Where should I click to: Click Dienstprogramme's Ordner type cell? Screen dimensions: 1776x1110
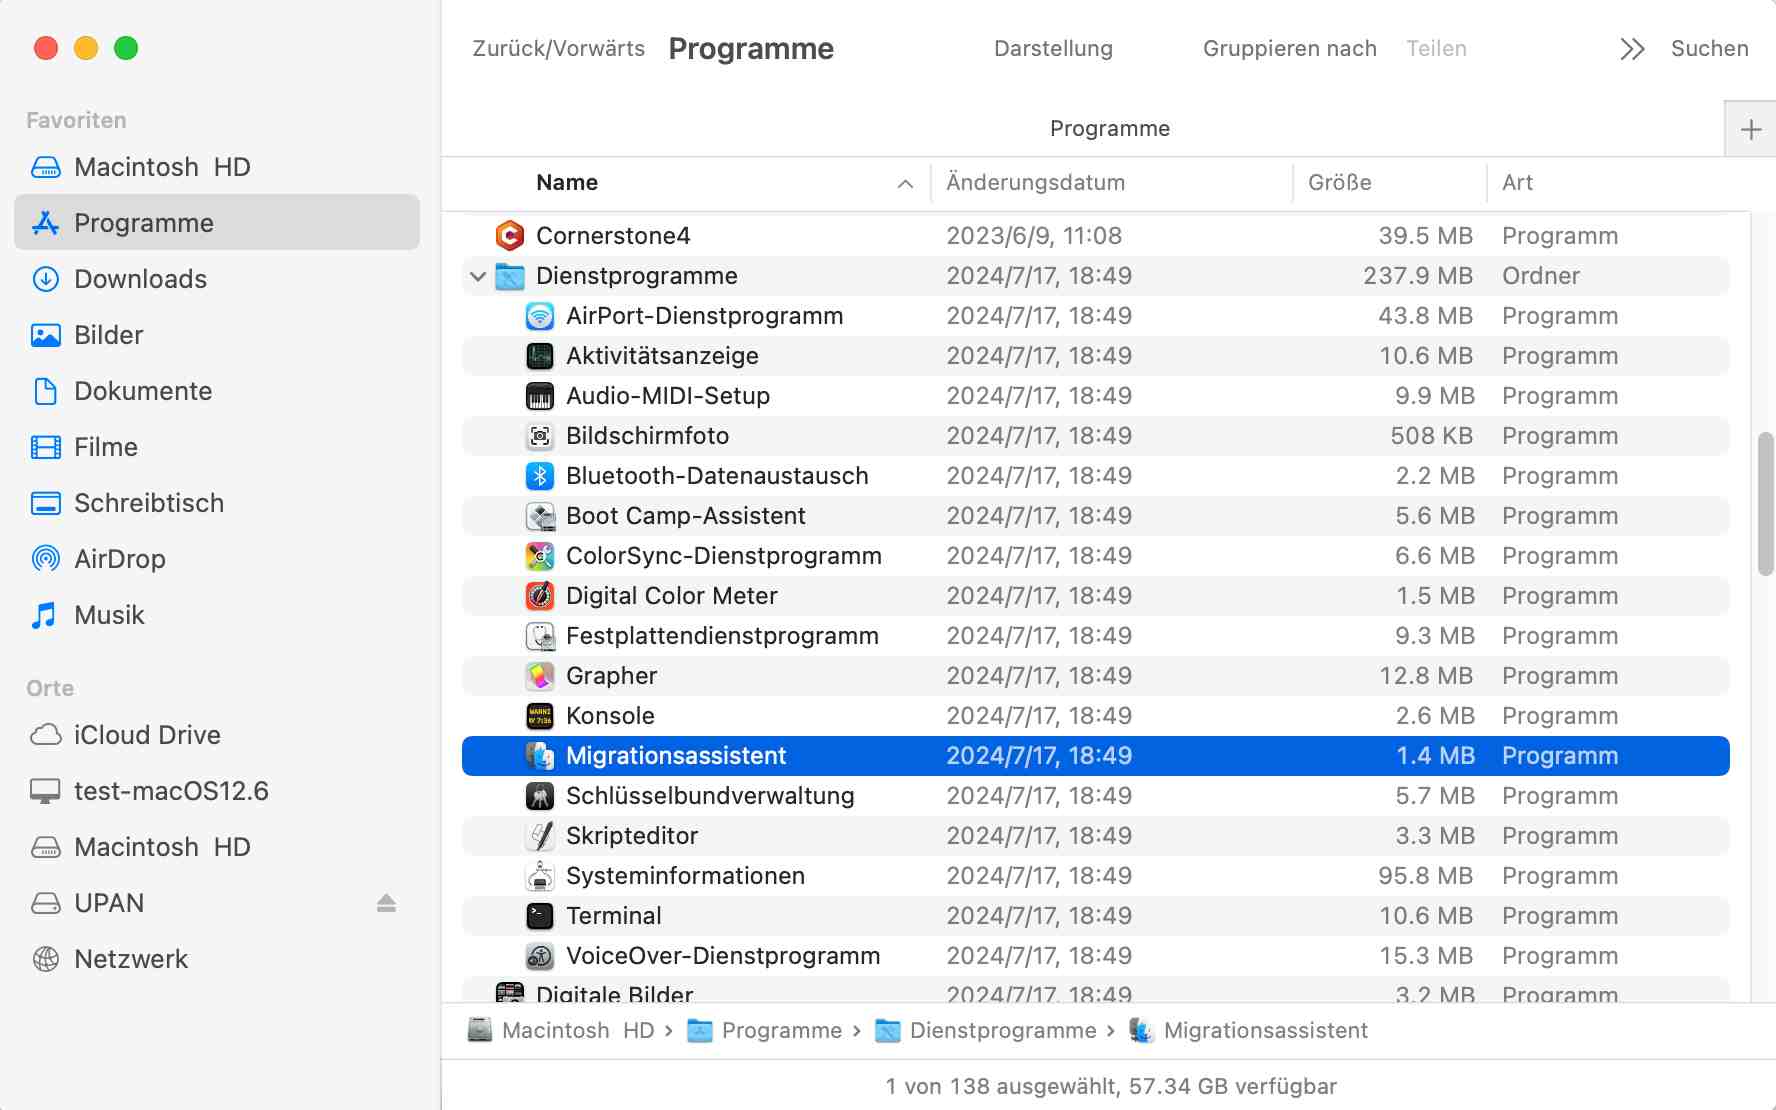click(x=1541, y=276)
